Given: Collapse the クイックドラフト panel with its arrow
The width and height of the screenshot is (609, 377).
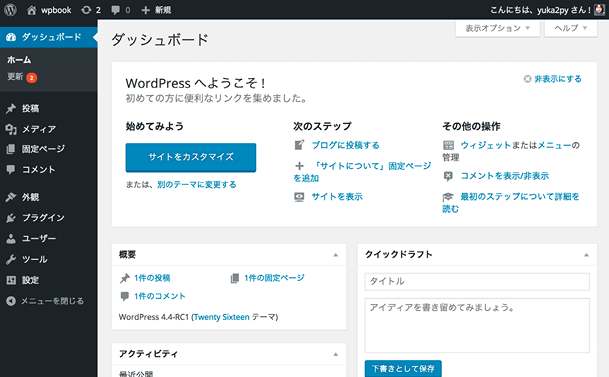Looking at the screenshot, I should click(x=586, y=255).
